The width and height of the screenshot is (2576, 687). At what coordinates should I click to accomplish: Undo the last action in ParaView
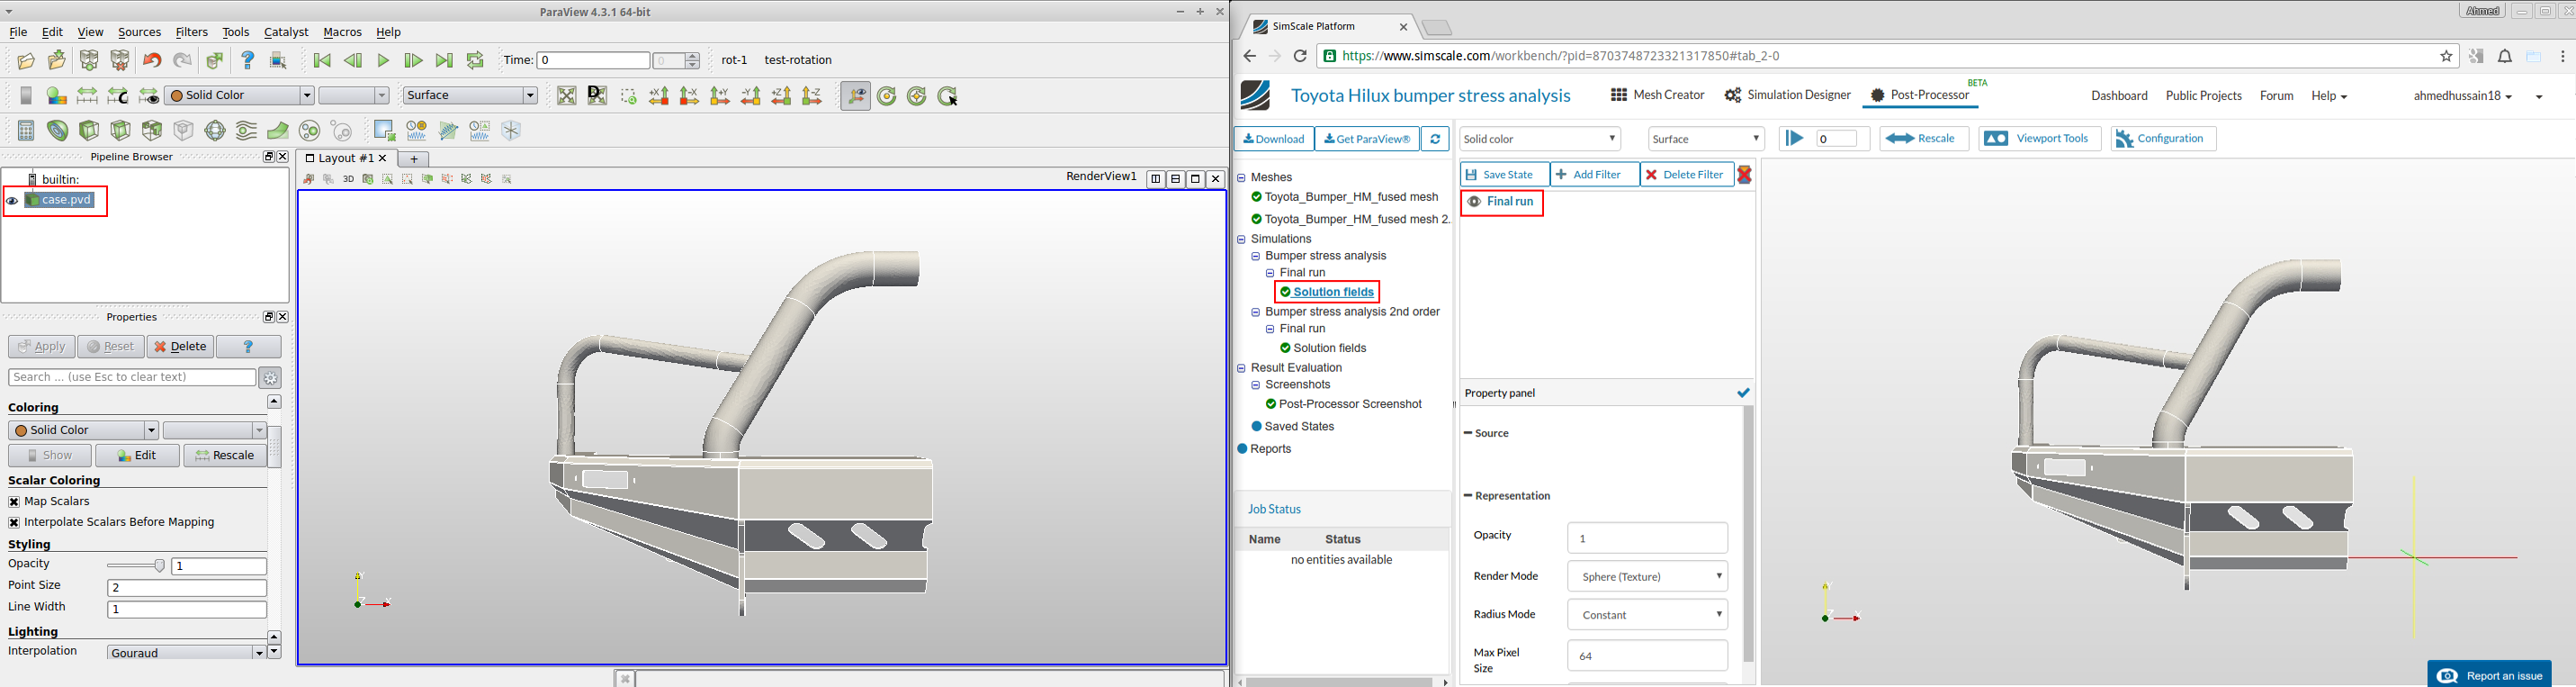(152, 61)
